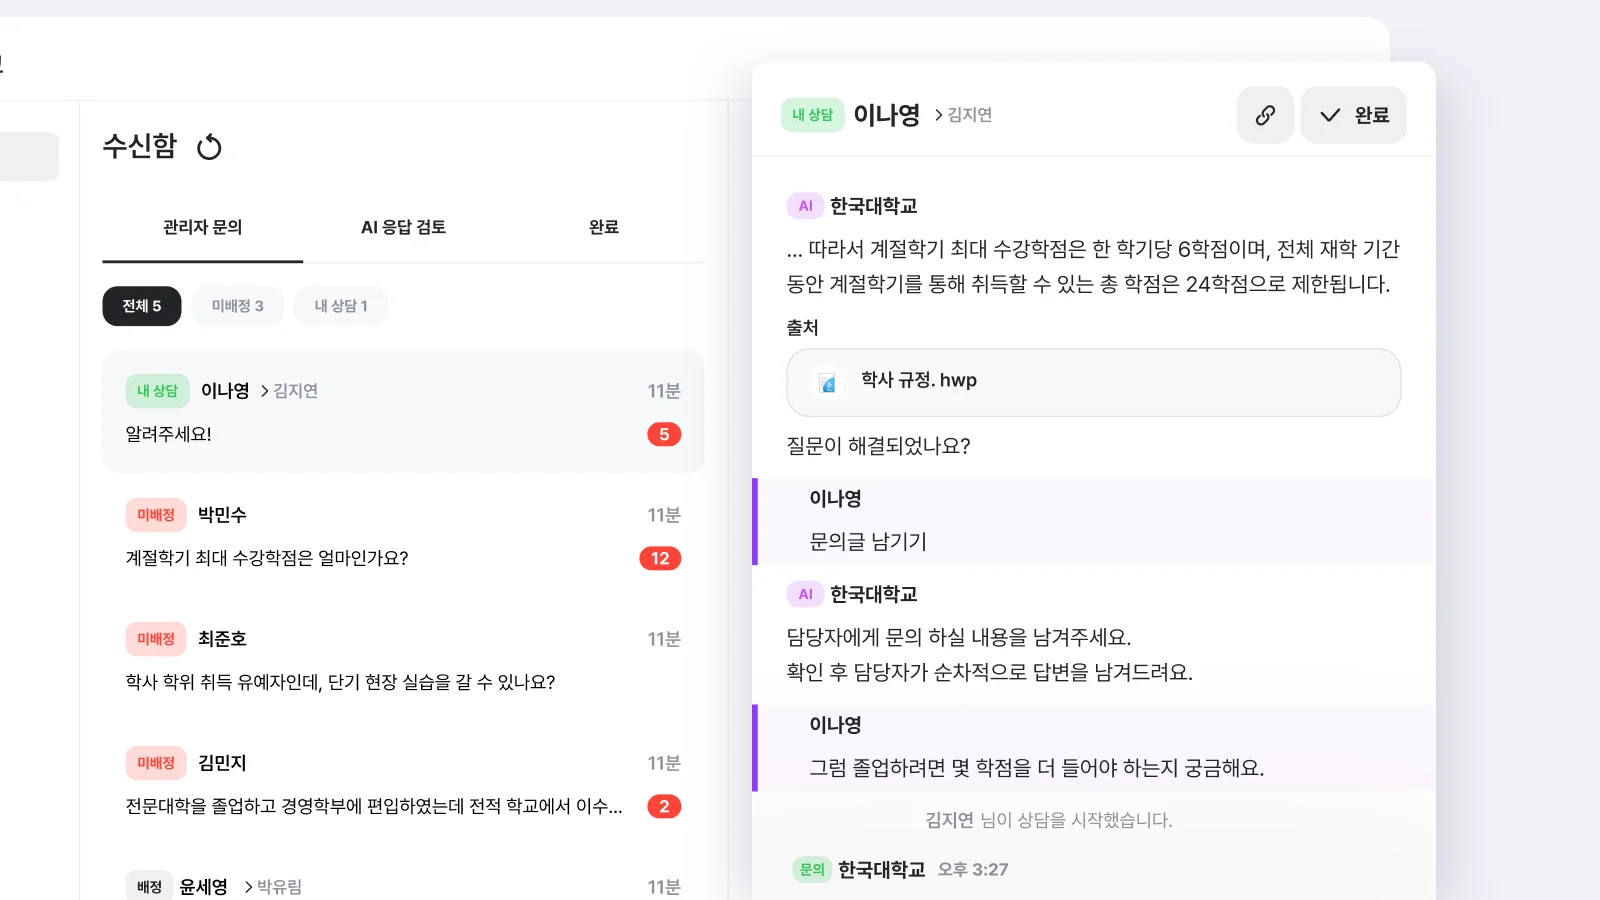1600x900 pixels.
Task: Click the red unread badge showing 12
Action: point(660,558)
